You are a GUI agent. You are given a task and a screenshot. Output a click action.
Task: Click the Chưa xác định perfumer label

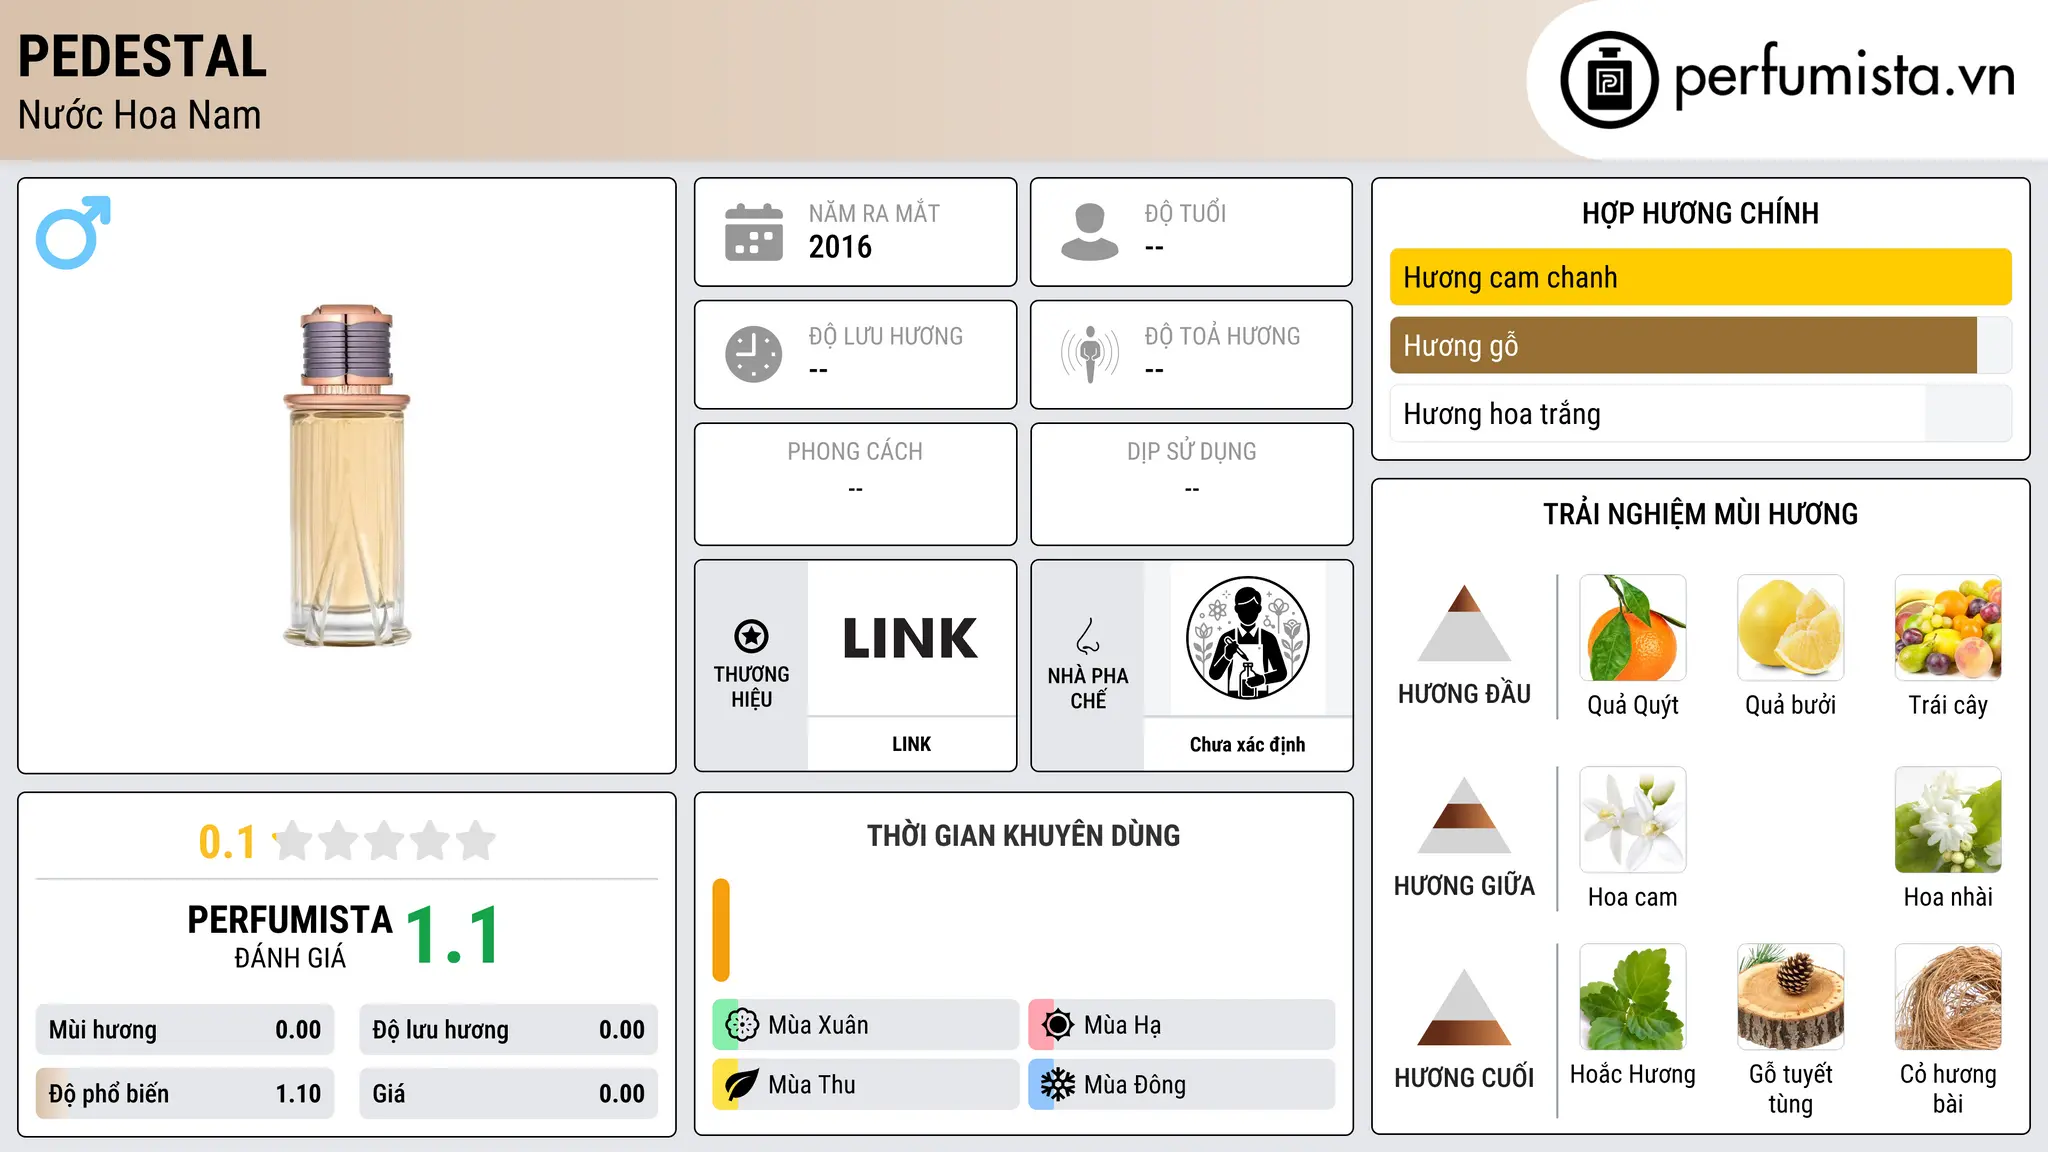pos(1247,744)
